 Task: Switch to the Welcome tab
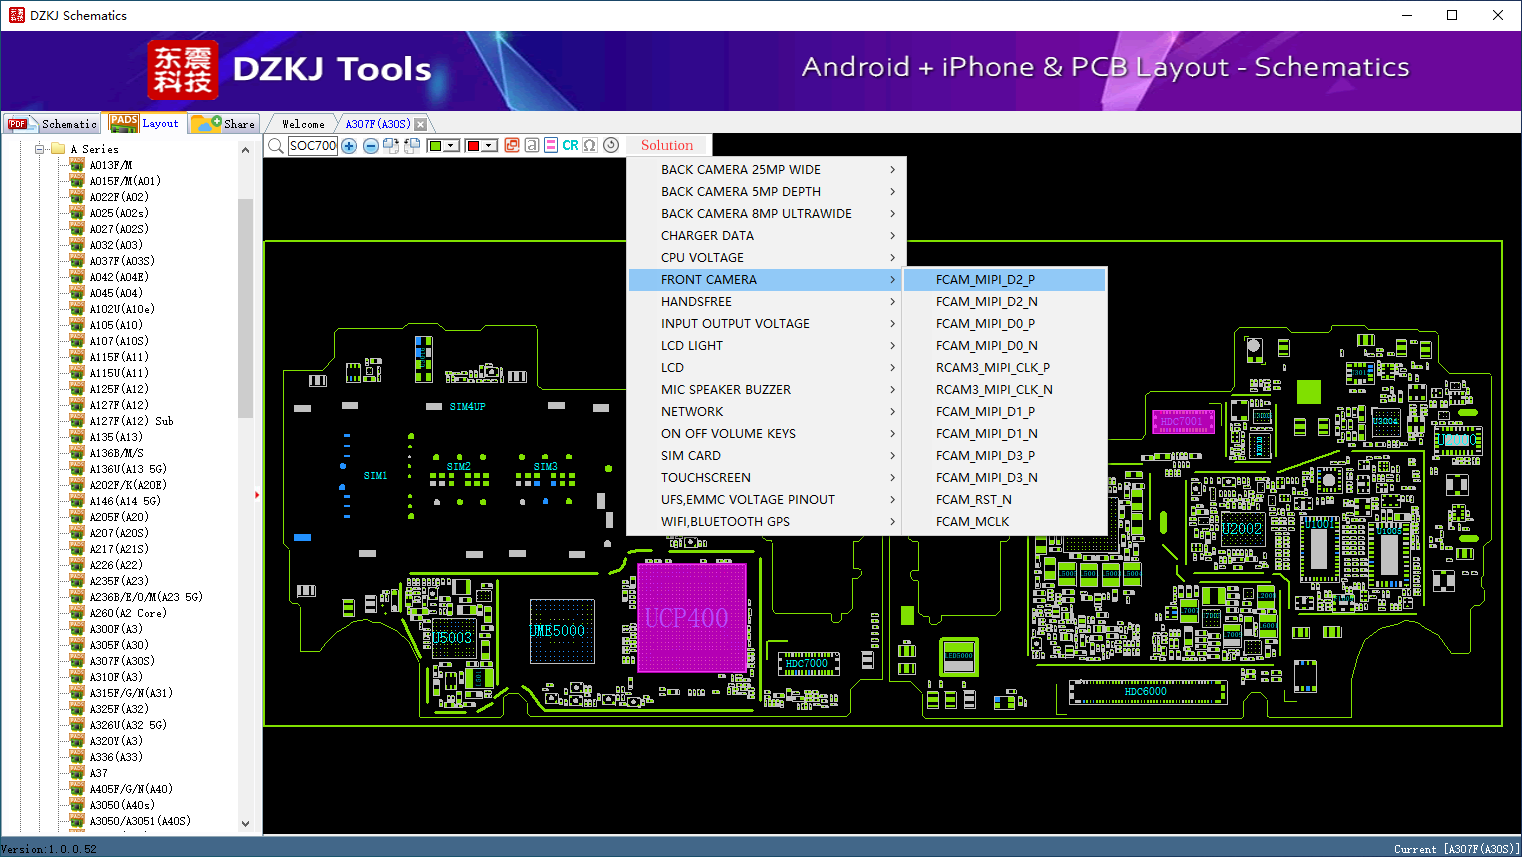click(x=303, y=124)
